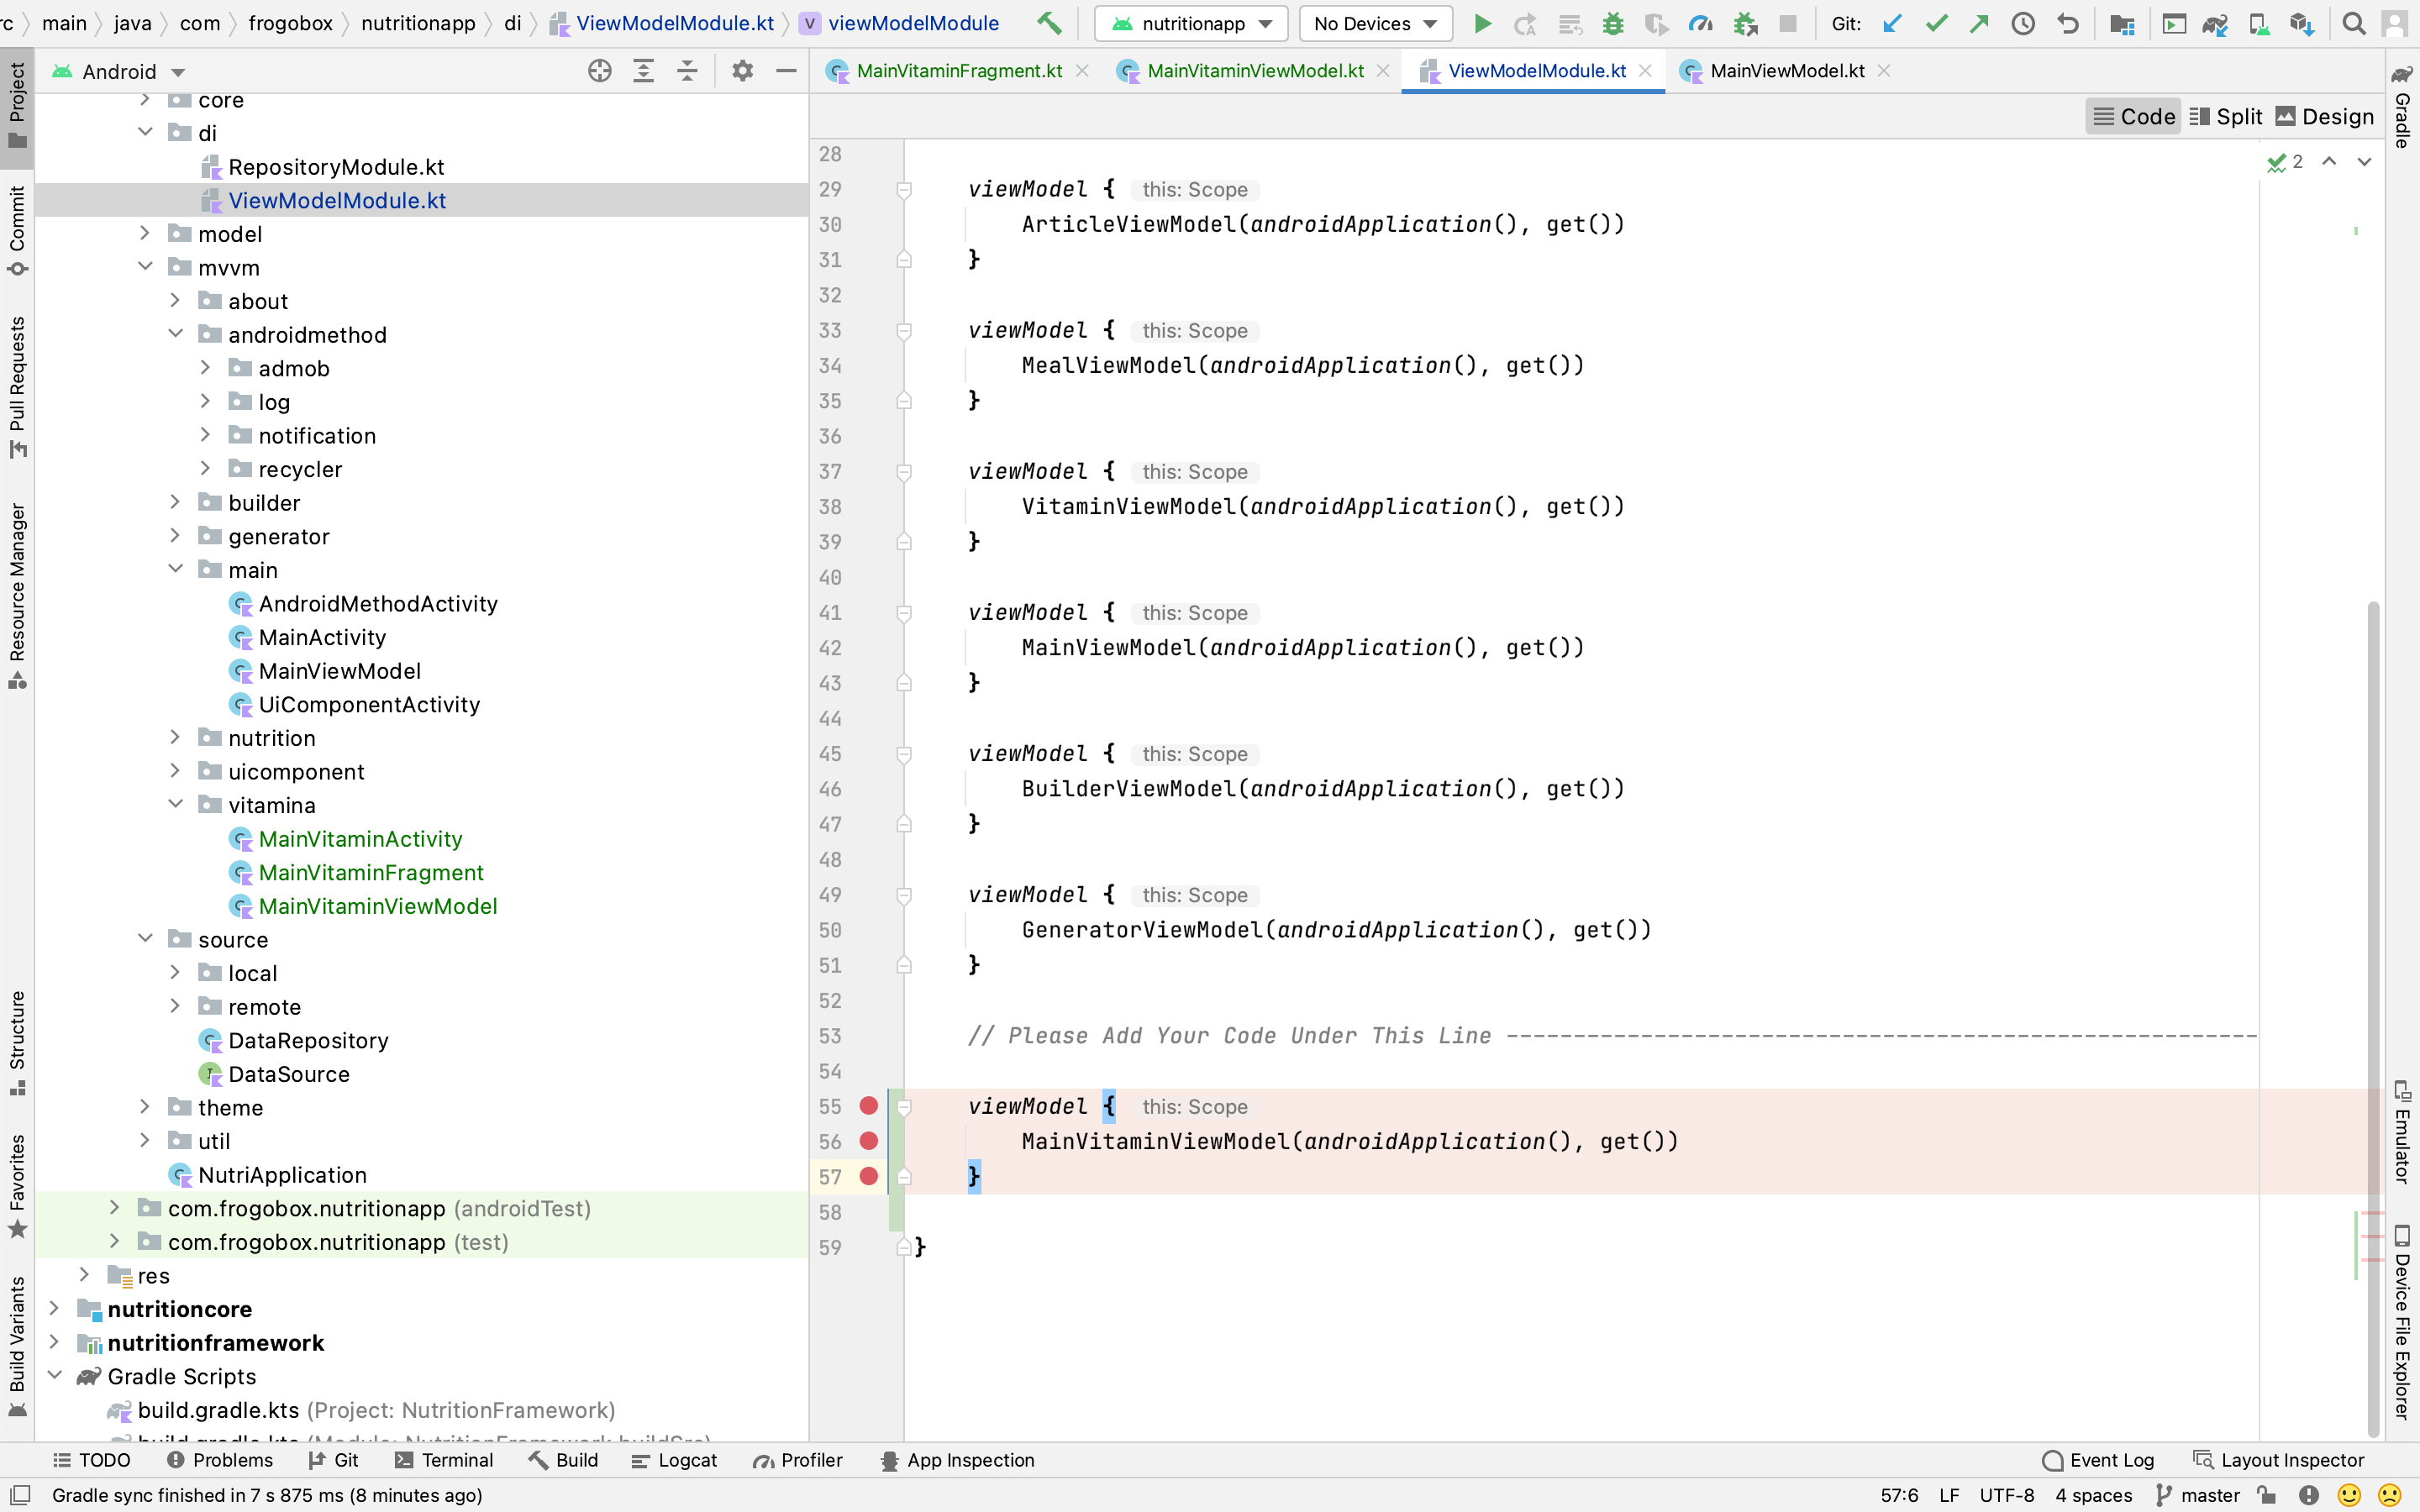
Task: Open the No Devices selector dropdown
Action: coord(1375,23)
